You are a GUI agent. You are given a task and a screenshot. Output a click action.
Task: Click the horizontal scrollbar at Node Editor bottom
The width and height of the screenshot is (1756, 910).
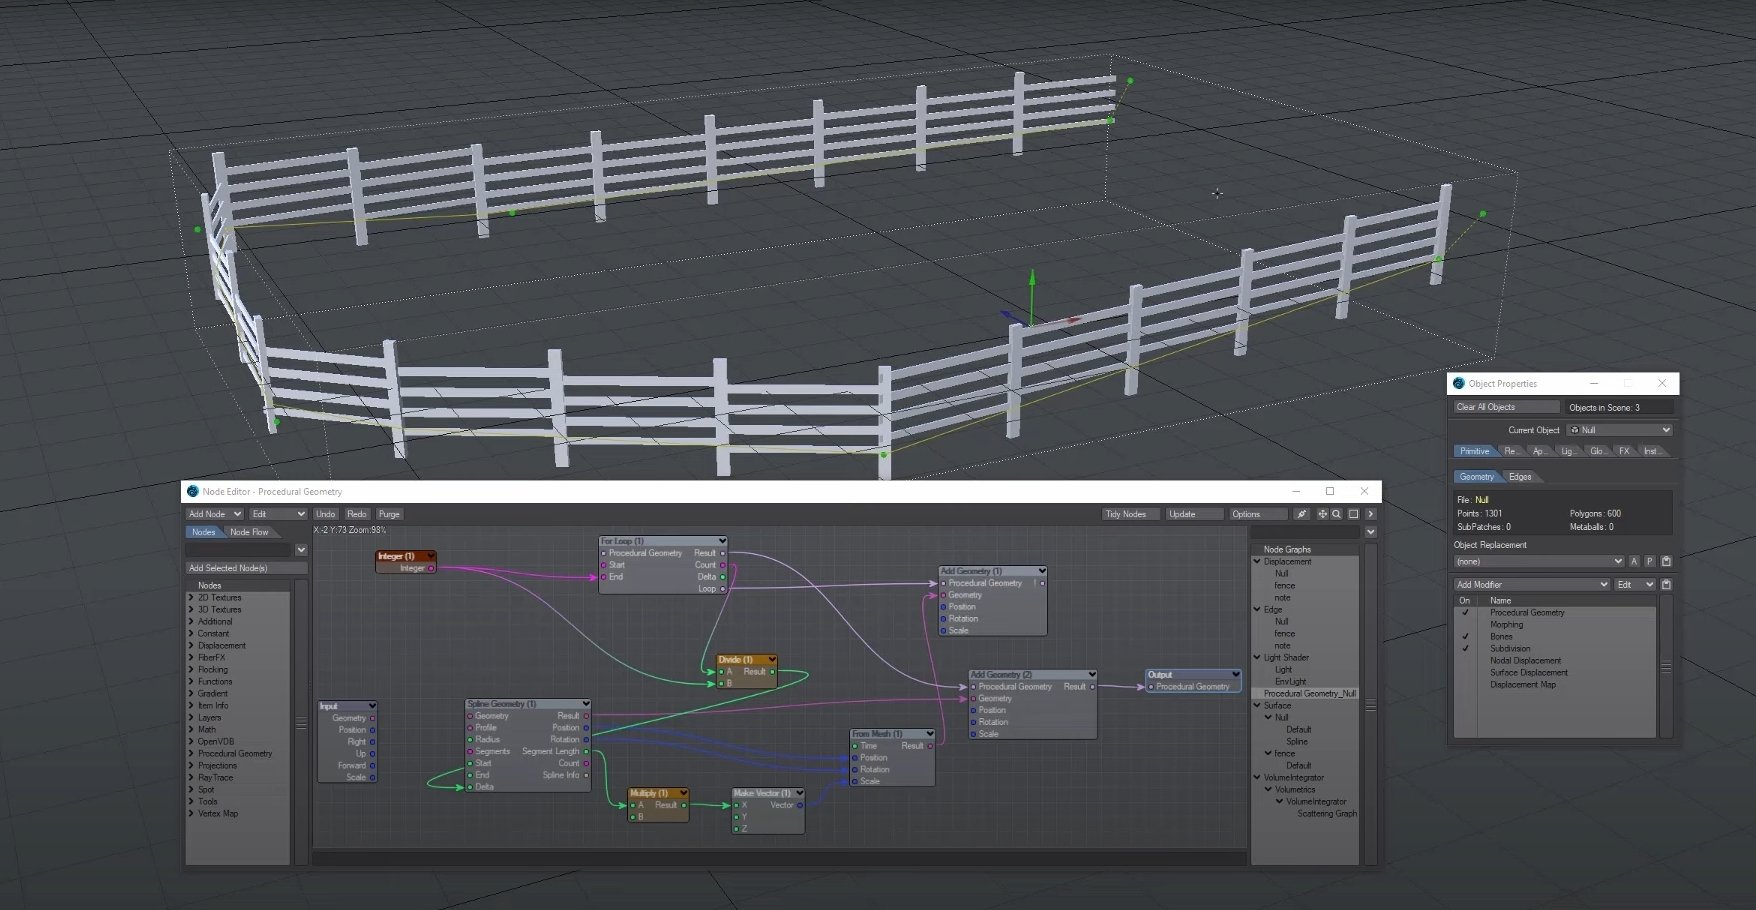[x=780, y=857]
